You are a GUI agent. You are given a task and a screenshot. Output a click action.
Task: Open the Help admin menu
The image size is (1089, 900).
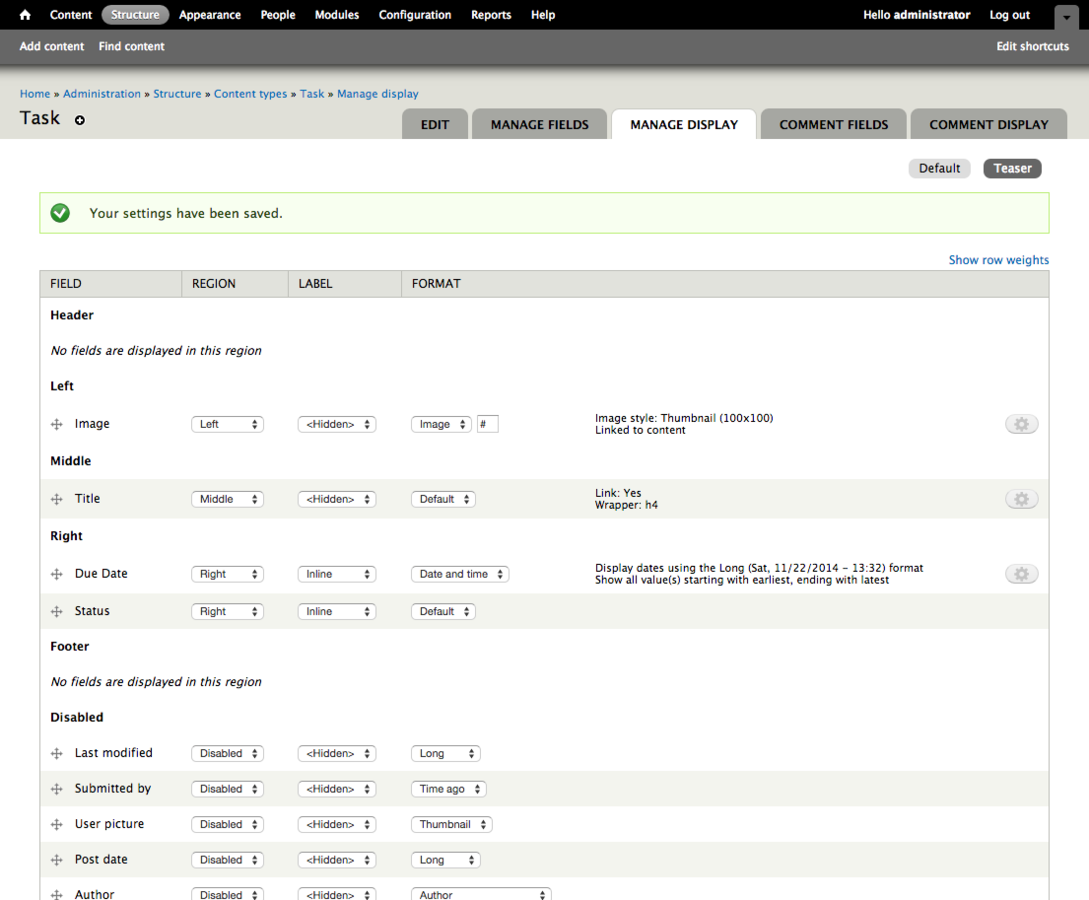pos(543,15)
